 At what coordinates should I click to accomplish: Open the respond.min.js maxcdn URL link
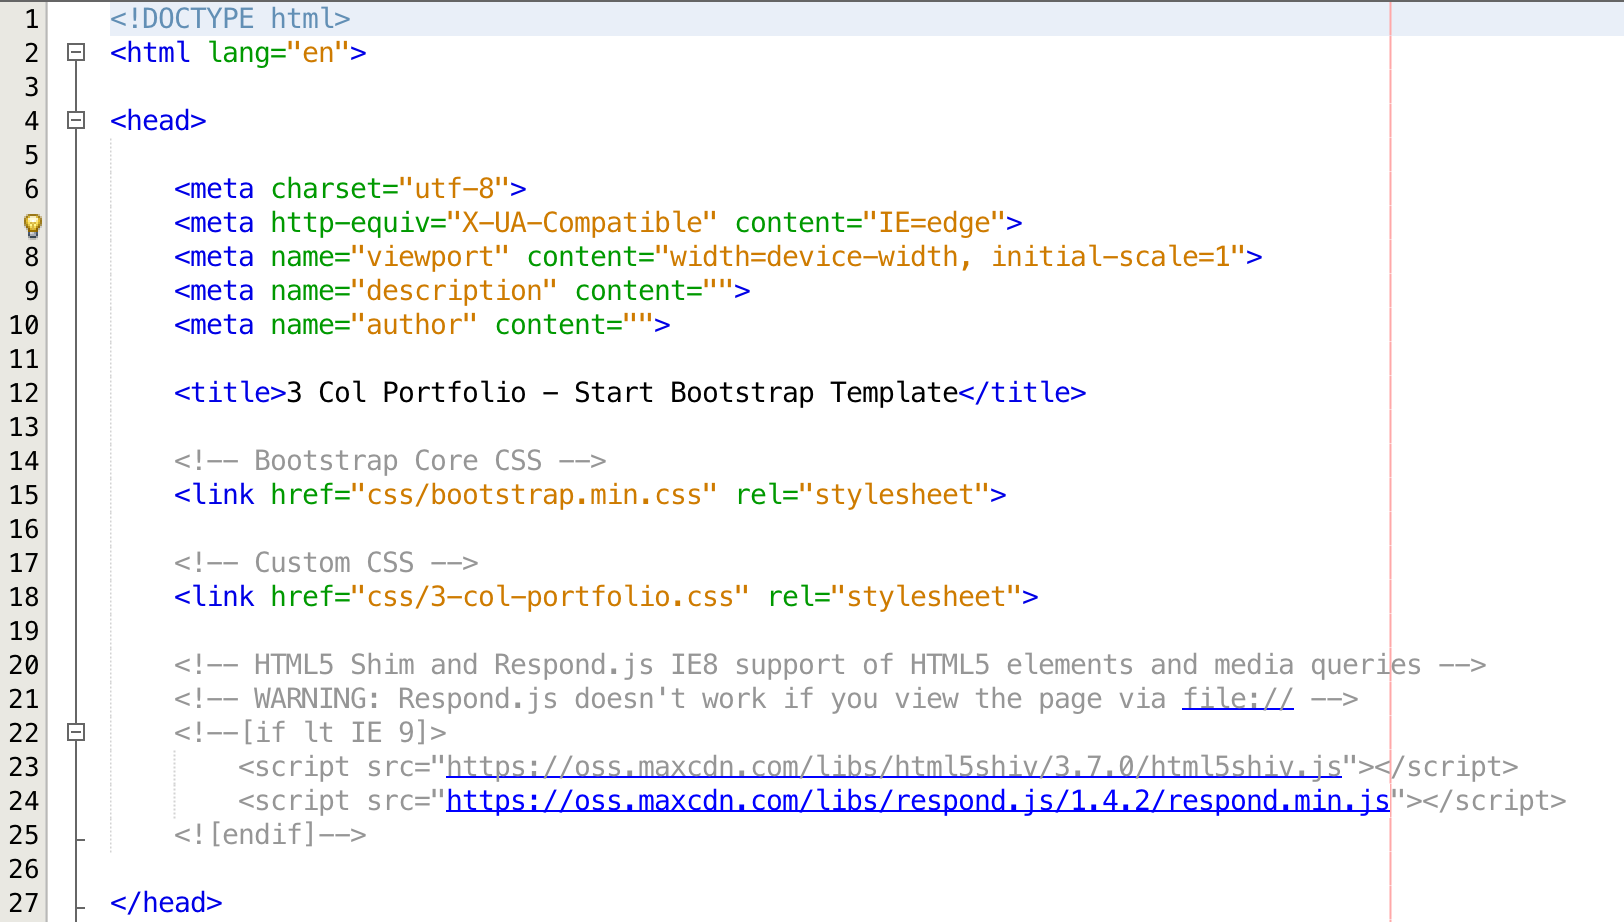click(918, 800)
